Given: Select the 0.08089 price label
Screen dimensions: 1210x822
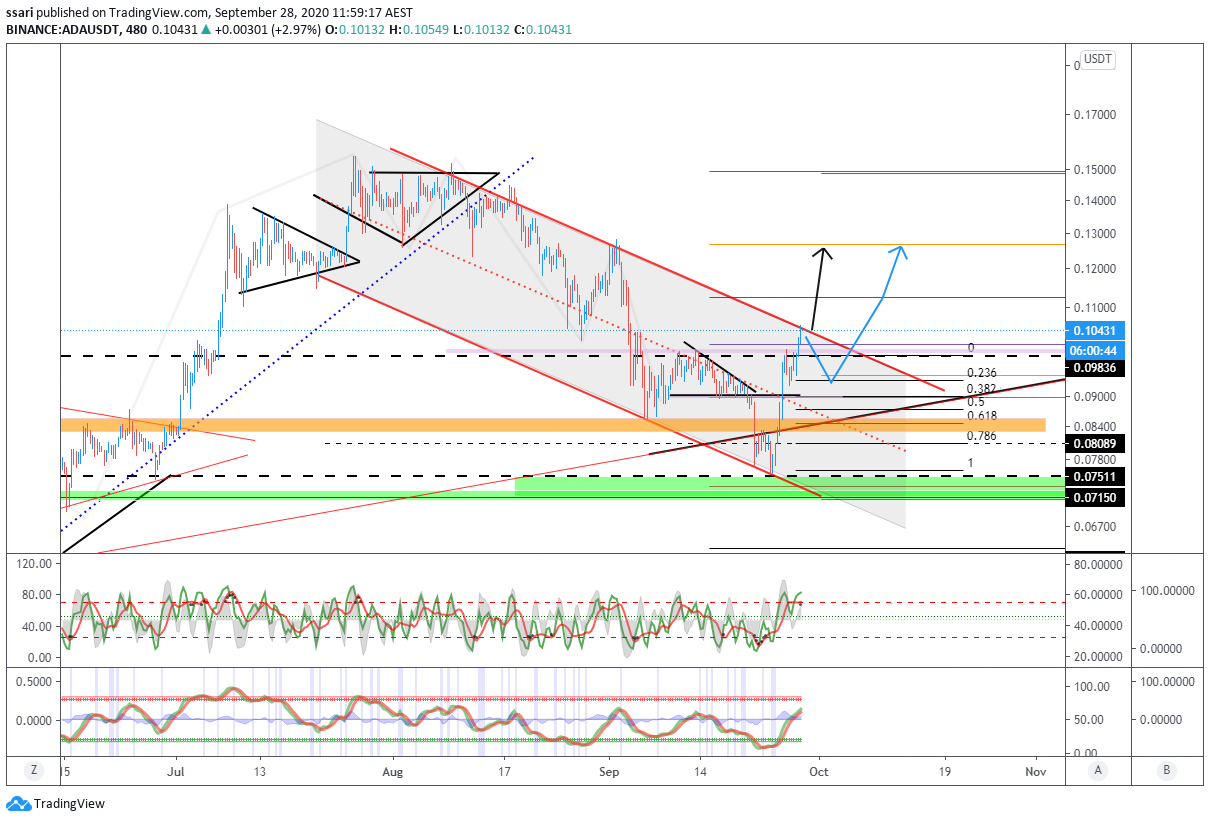Looking at the screenshot, I should (x=1096, y=442).
